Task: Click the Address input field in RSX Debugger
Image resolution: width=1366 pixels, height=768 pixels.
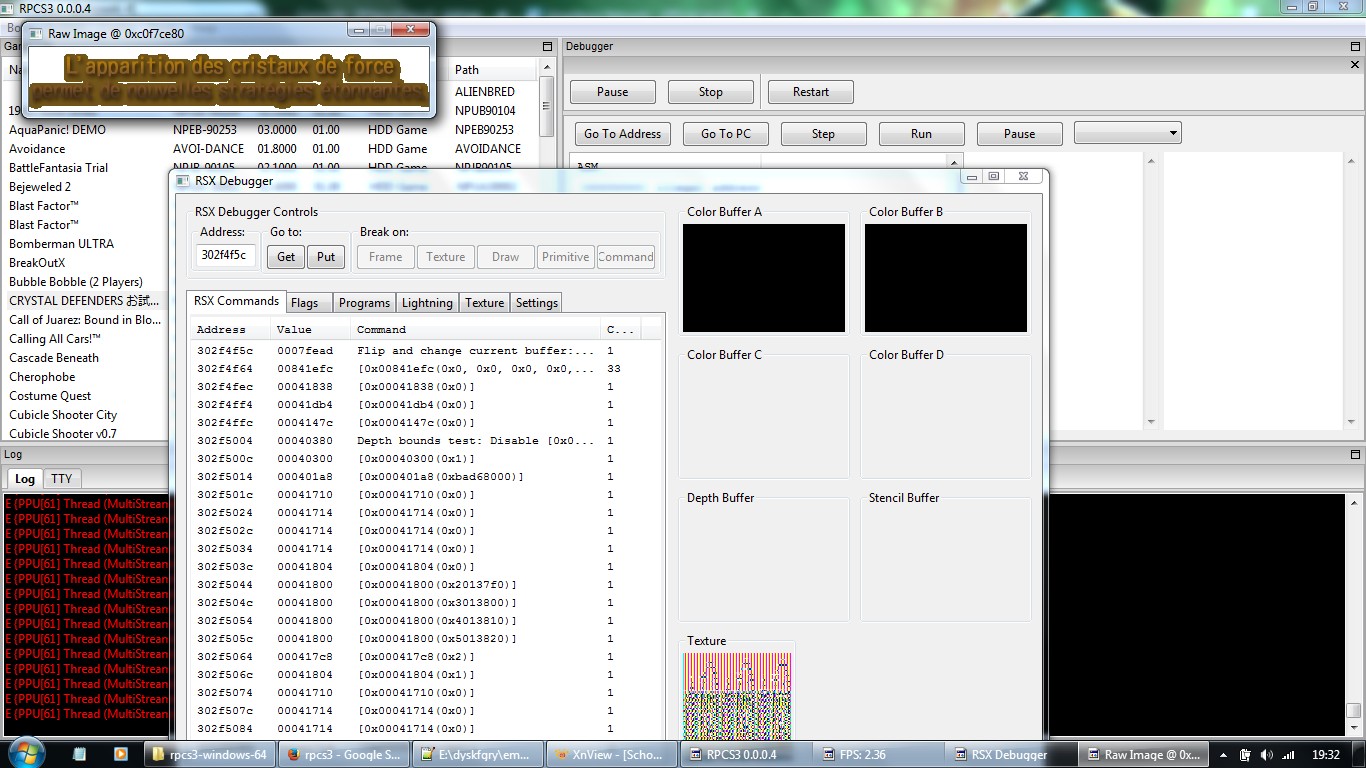Action: tap(225, 256)
